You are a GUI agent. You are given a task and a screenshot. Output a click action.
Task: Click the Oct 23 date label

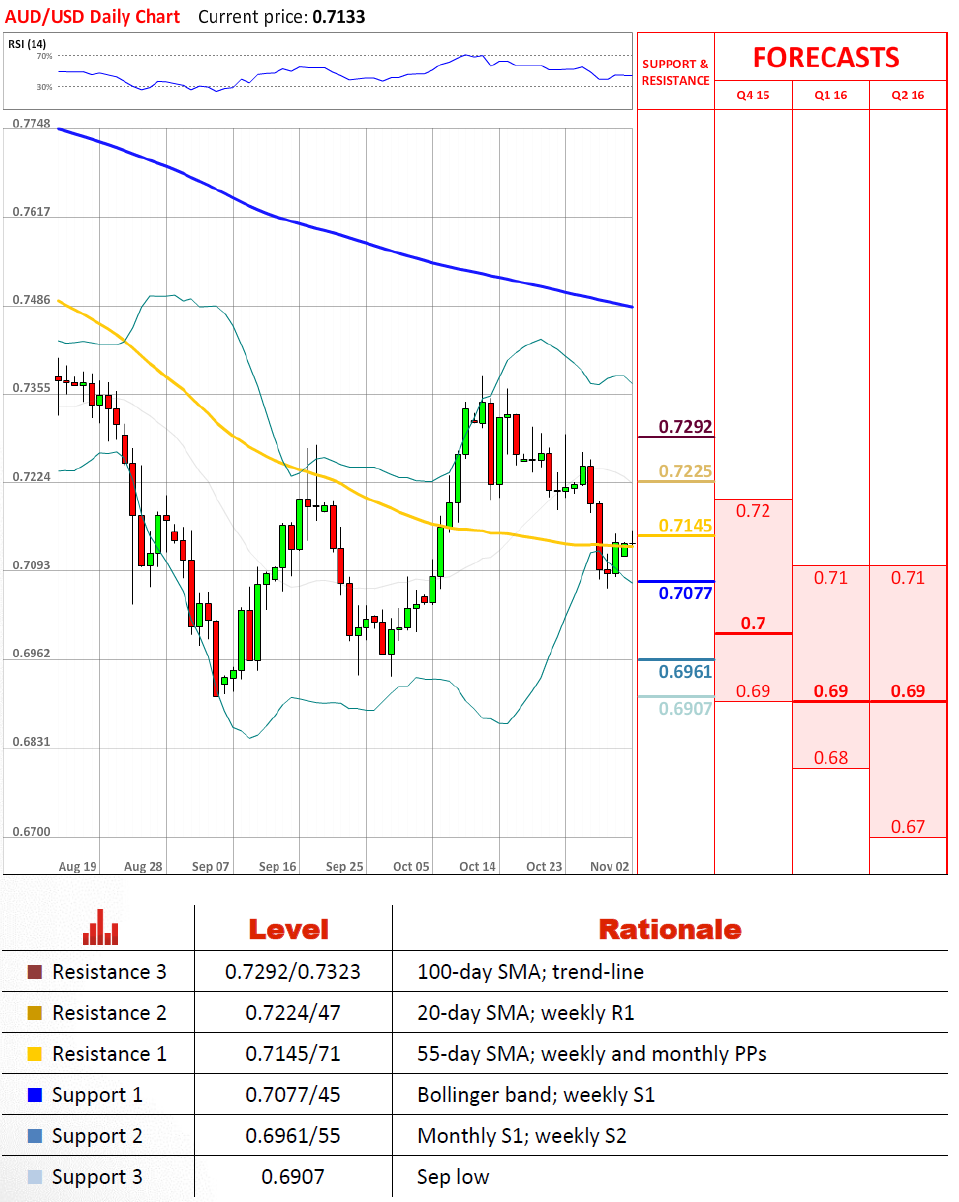[x=544, y=866]
